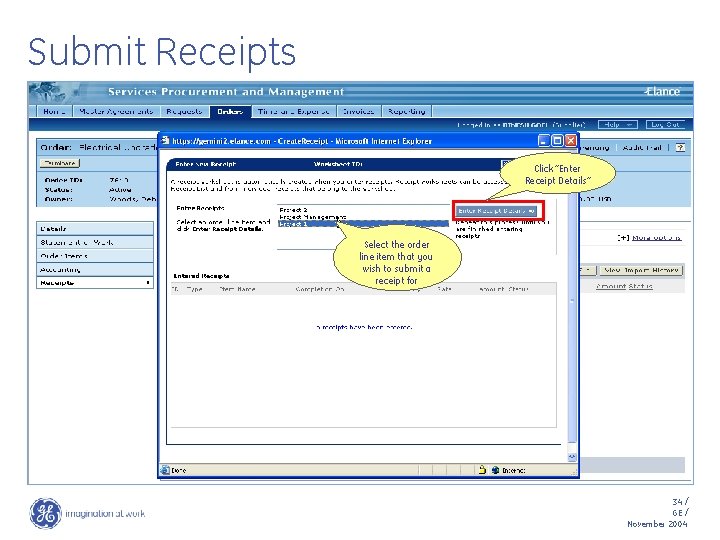
Task: Click the Order ID value
Action: 119,180
